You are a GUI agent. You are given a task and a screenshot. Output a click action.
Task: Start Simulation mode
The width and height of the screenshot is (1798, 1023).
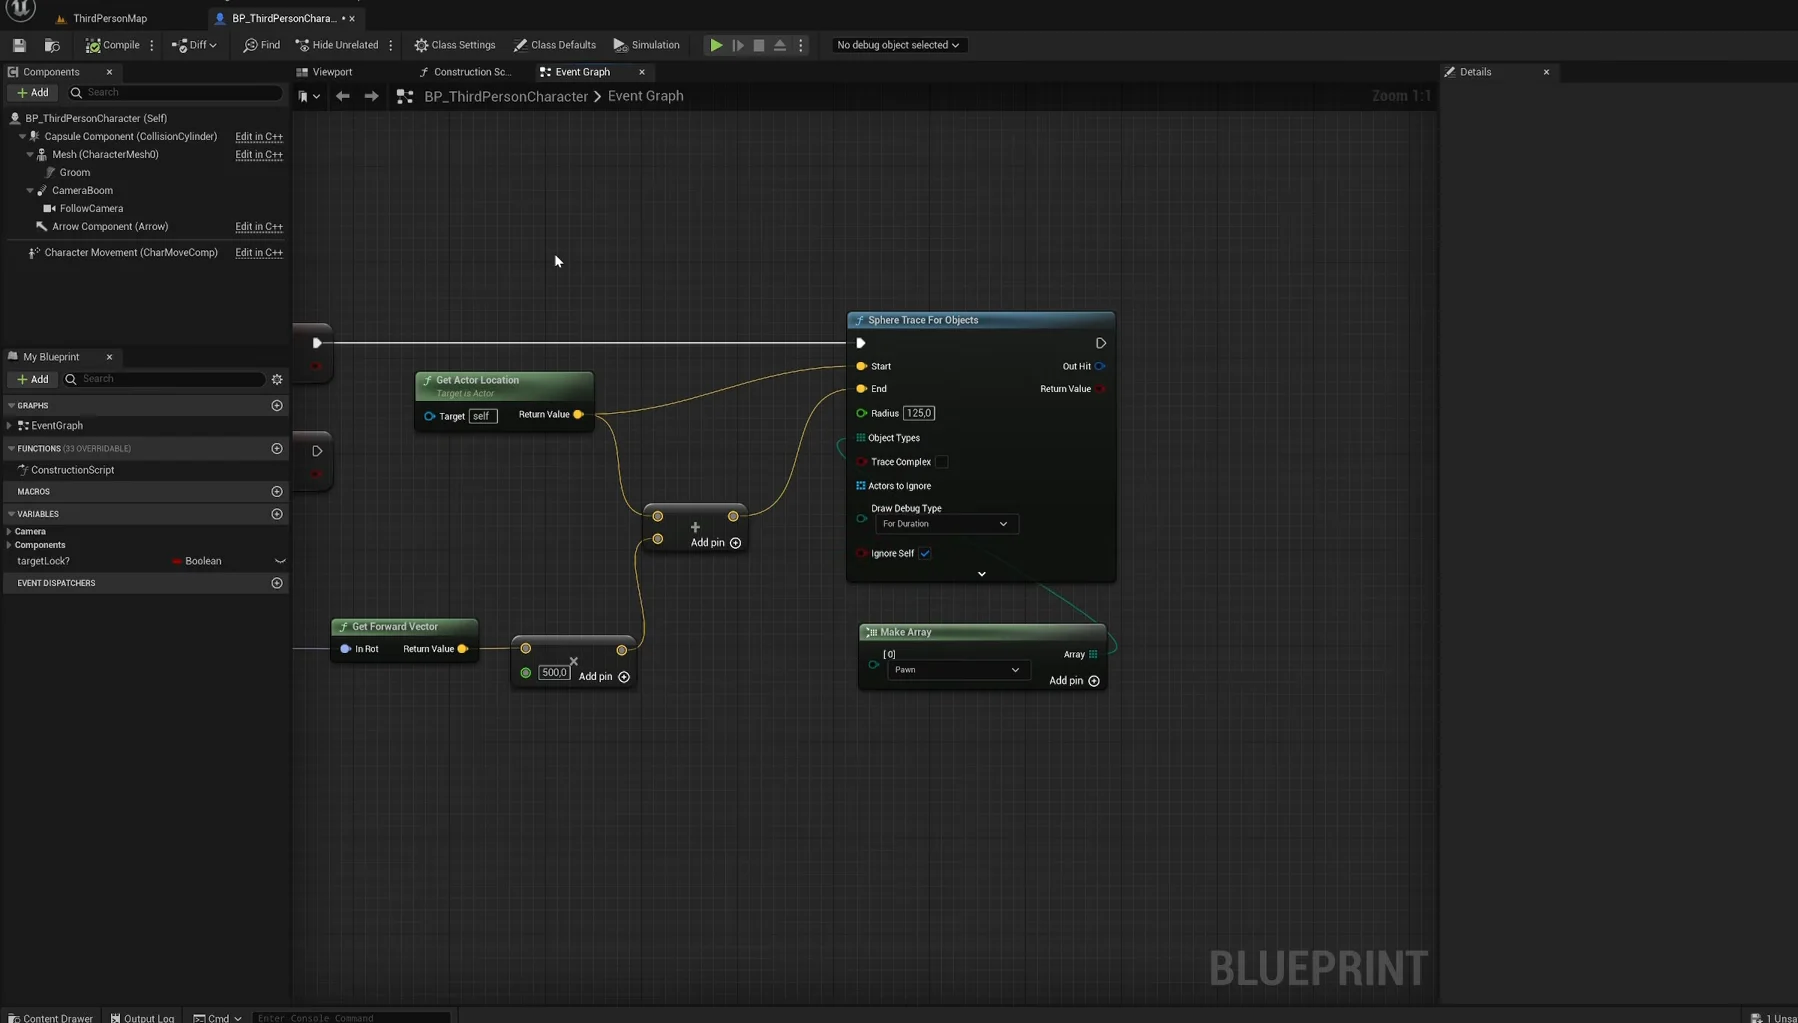pos(647,45)
